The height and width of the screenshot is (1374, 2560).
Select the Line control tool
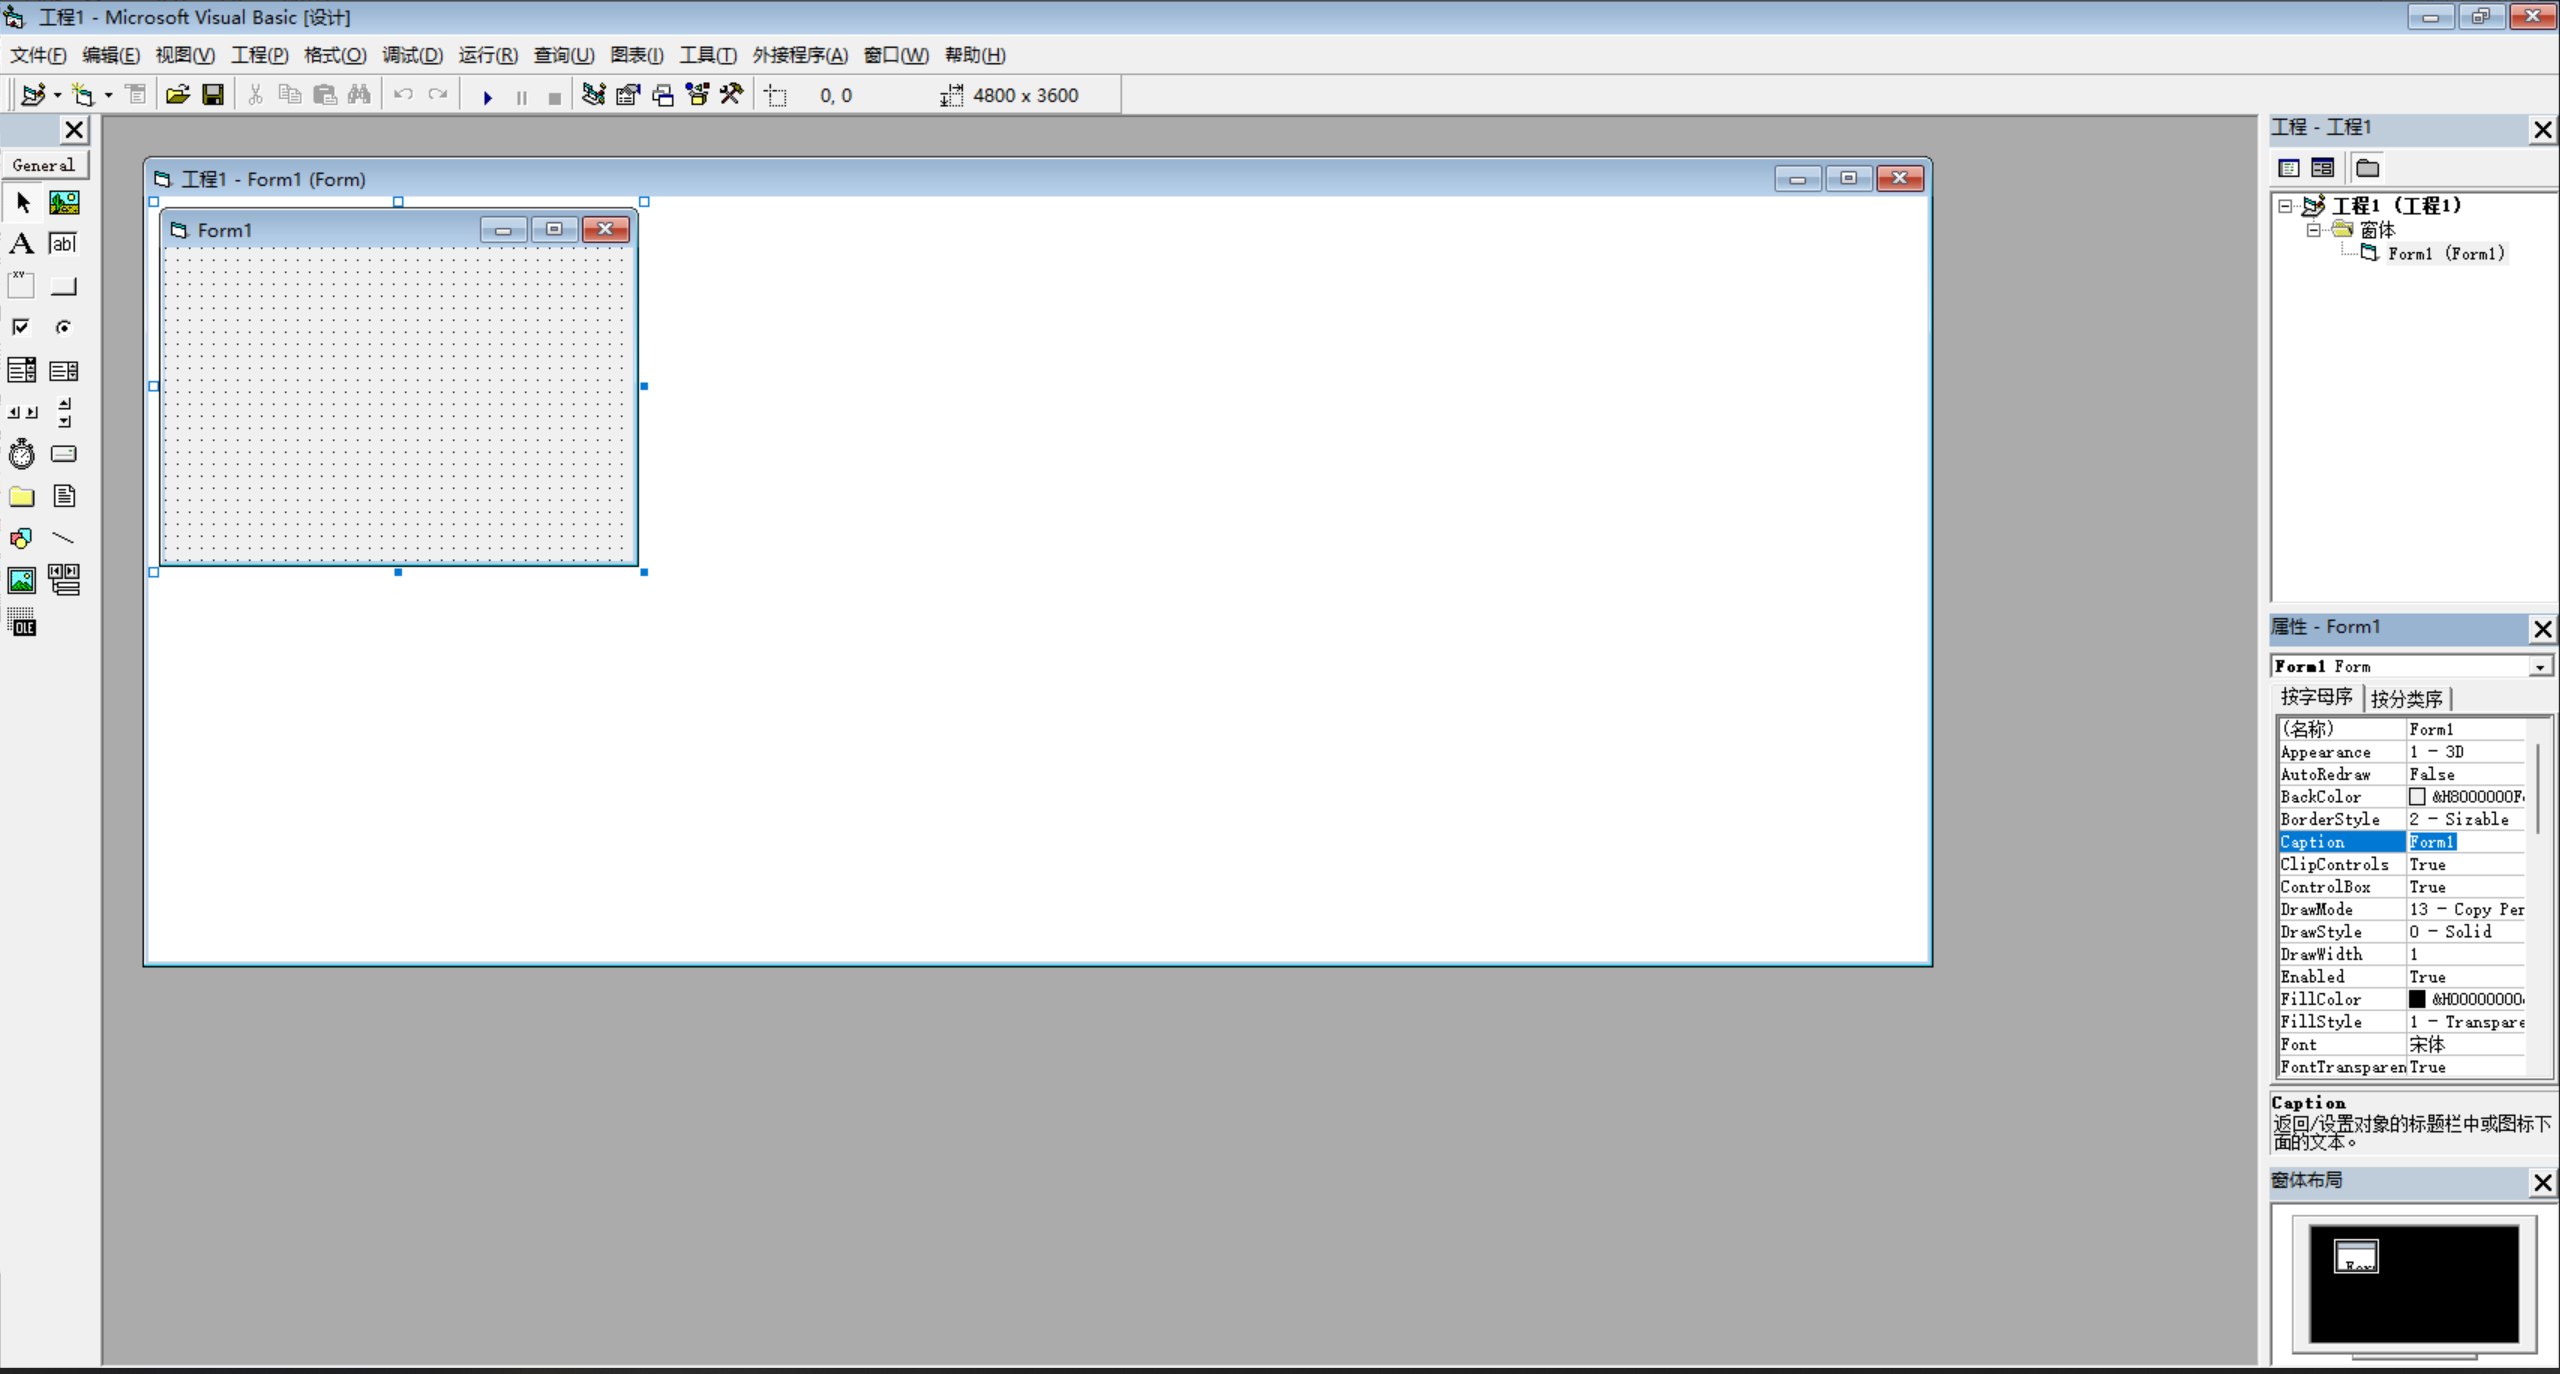(x=64, y=538)
